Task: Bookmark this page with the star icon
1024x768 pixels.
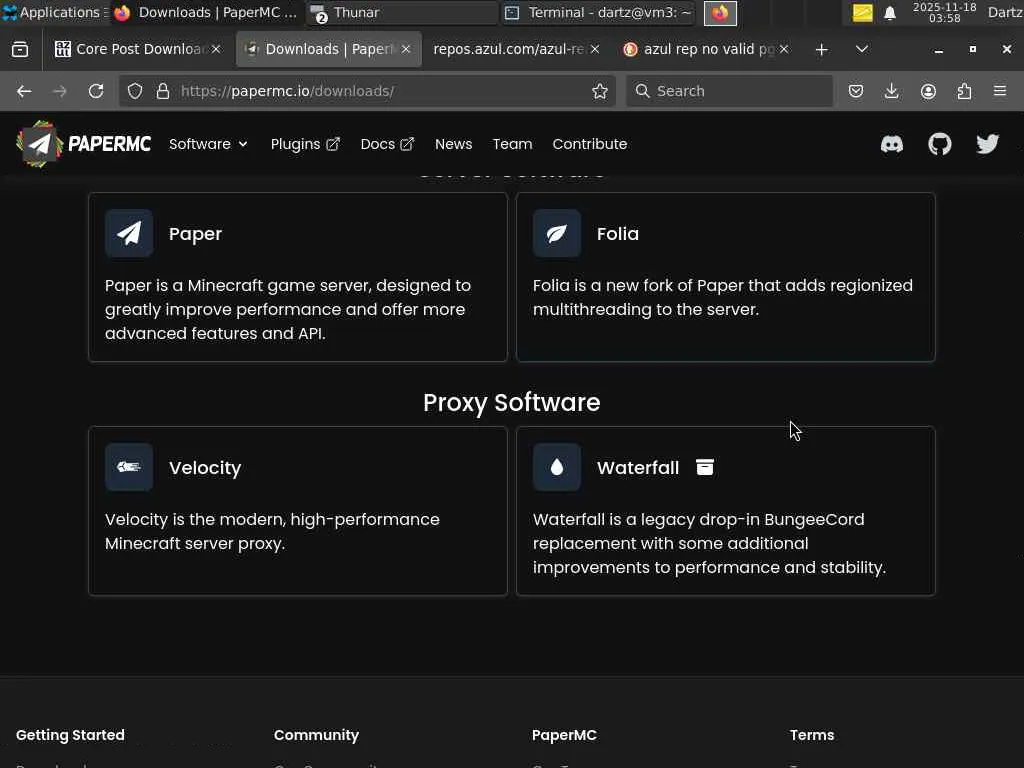Action: (x=600, y=91)
